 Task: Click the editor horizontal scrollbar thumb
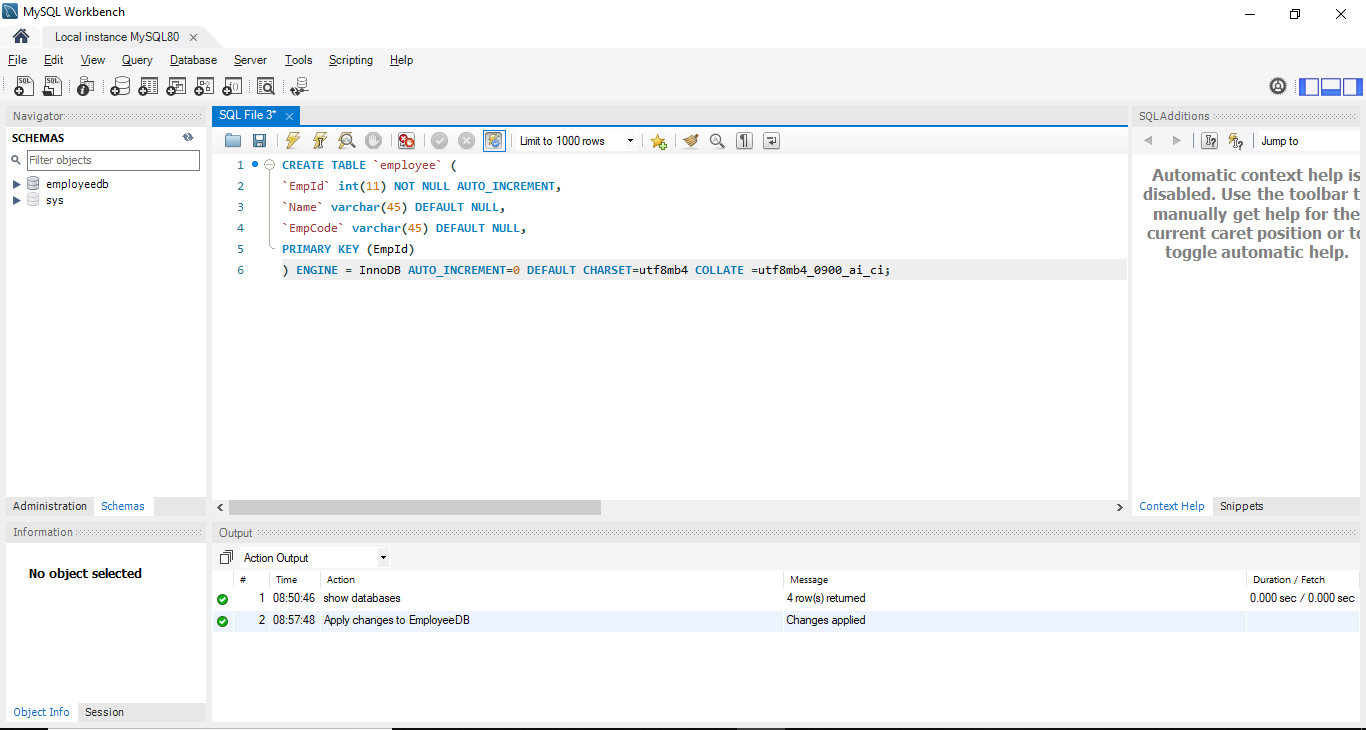click(x=415, y=507)
